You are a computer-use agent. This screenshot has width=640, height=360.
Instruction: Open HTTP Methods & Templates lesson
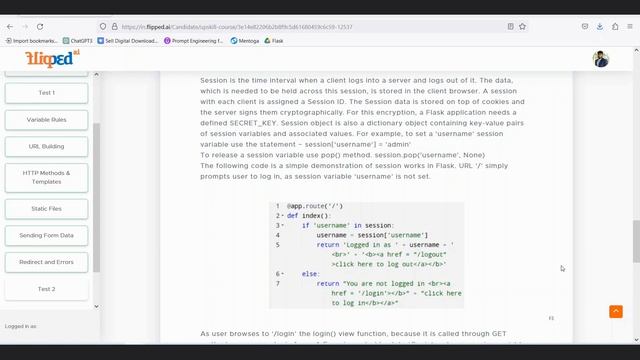point(47,177)
